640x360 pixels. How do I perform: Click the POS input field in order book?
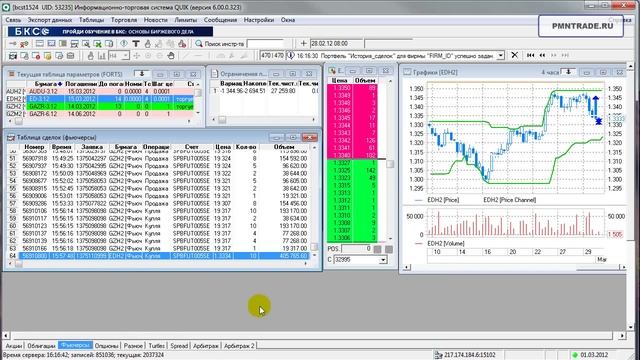[356, 249]
